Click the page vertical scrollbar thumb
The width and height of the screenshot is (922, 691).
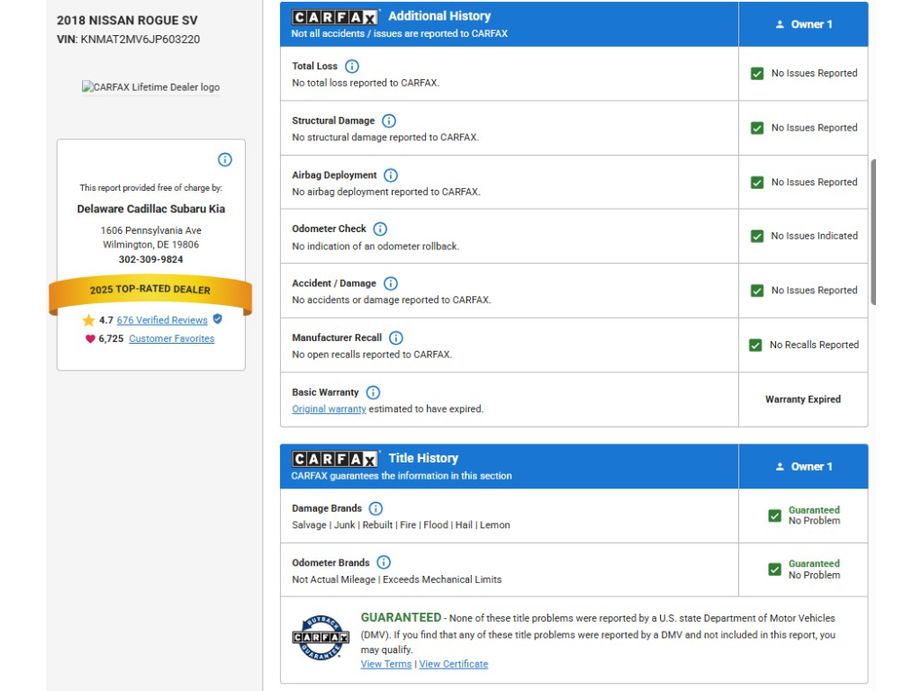[873, 232]
